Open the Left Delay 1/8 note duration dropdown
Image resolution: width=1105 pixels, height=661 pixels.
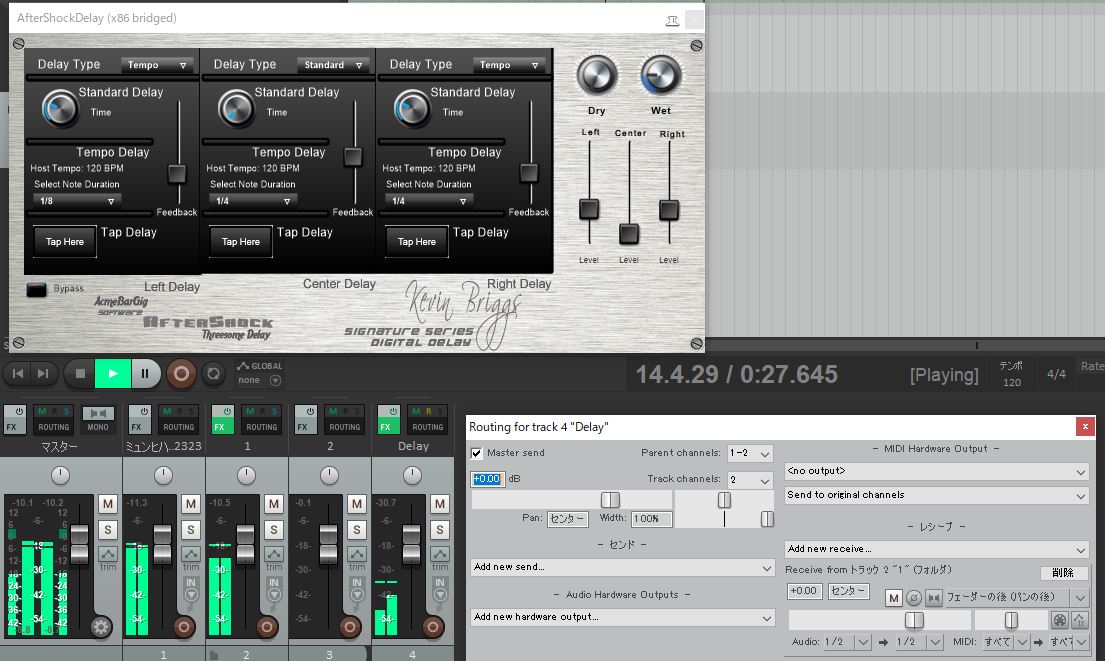[x=76, y=201]
